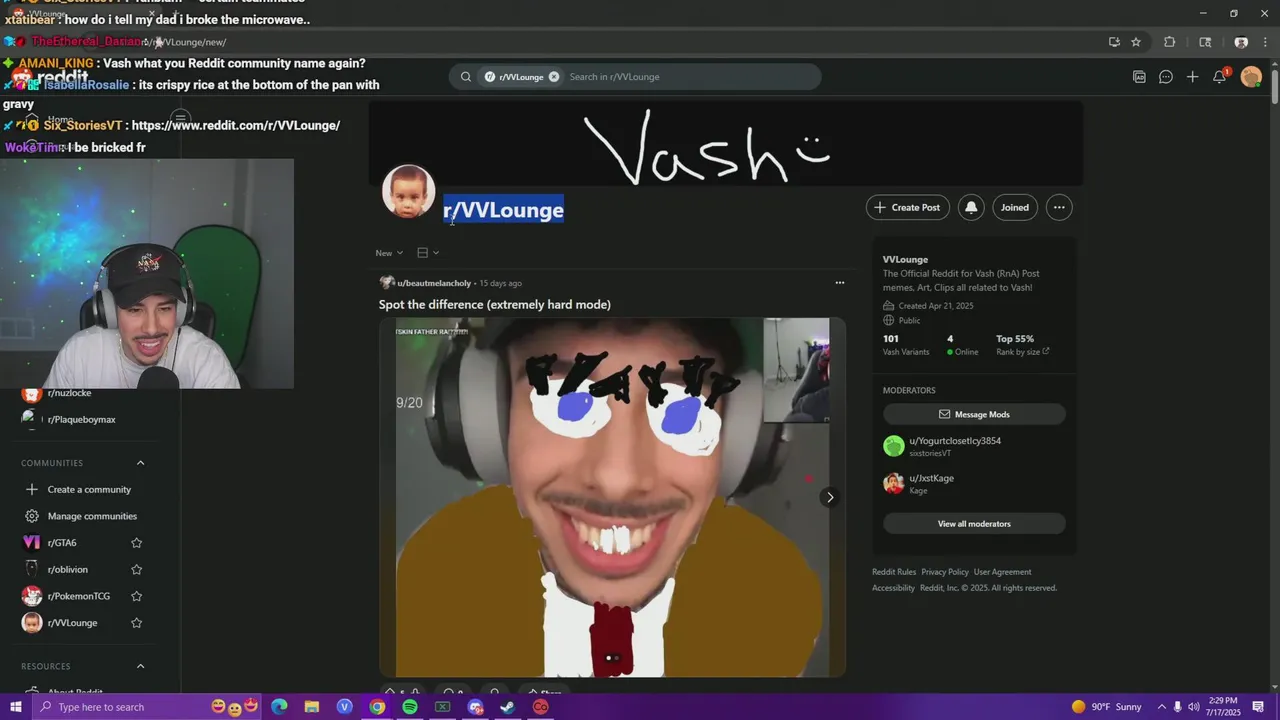Click highlighted r/VVLounge community heading
The image size is (1280, 720).
pos(503,209)
